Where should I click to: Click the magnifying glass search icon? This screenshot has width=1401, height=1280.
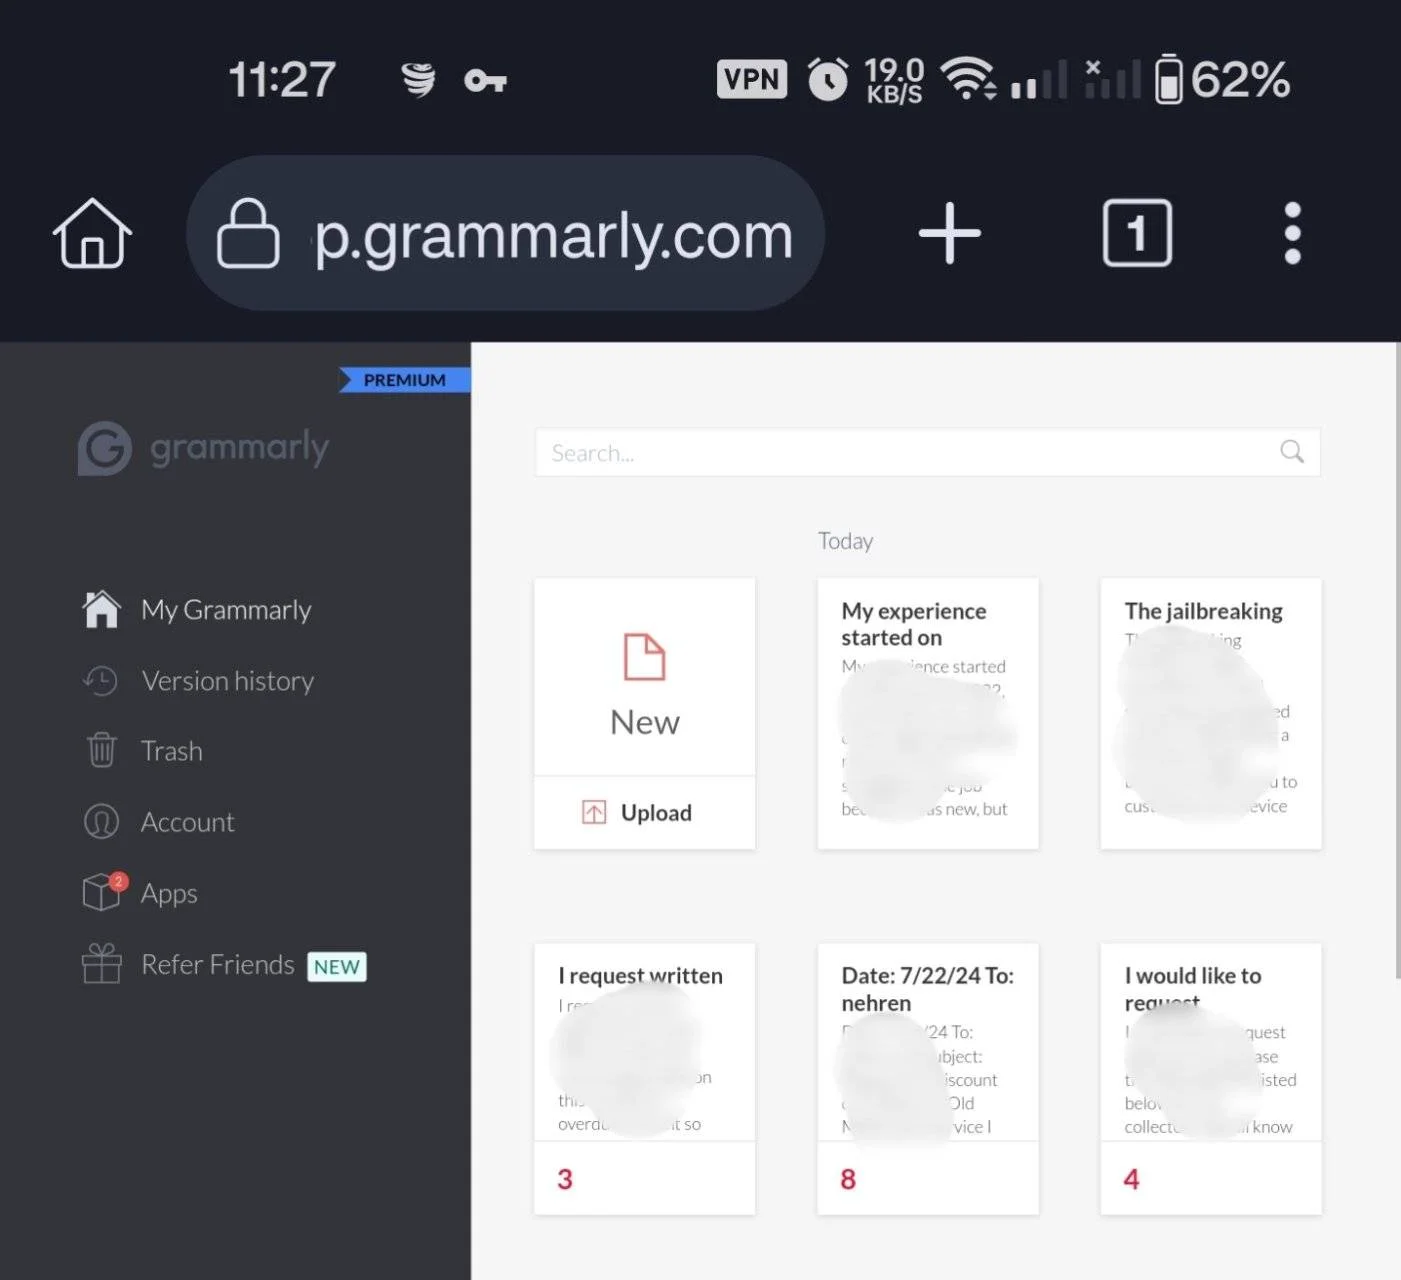1292,452
